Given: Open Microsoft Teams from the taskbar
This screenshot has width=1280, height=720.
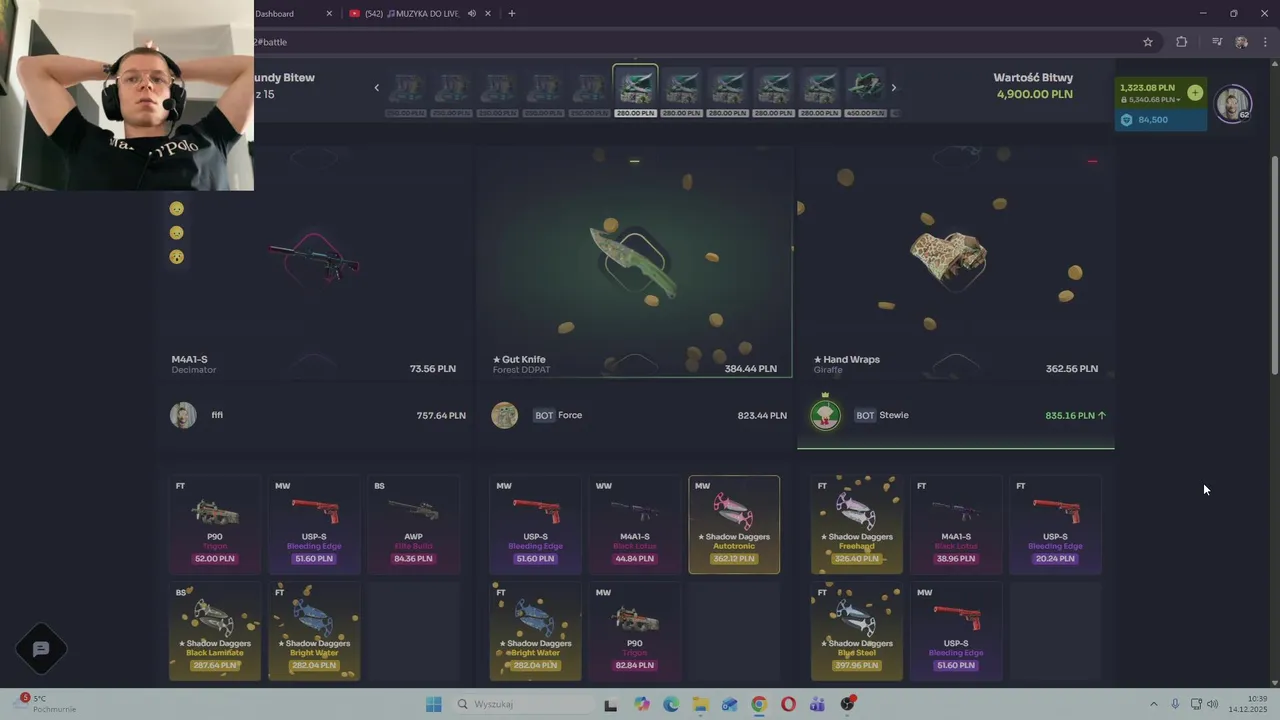Looking at the screenshot, I should point(817,704).
